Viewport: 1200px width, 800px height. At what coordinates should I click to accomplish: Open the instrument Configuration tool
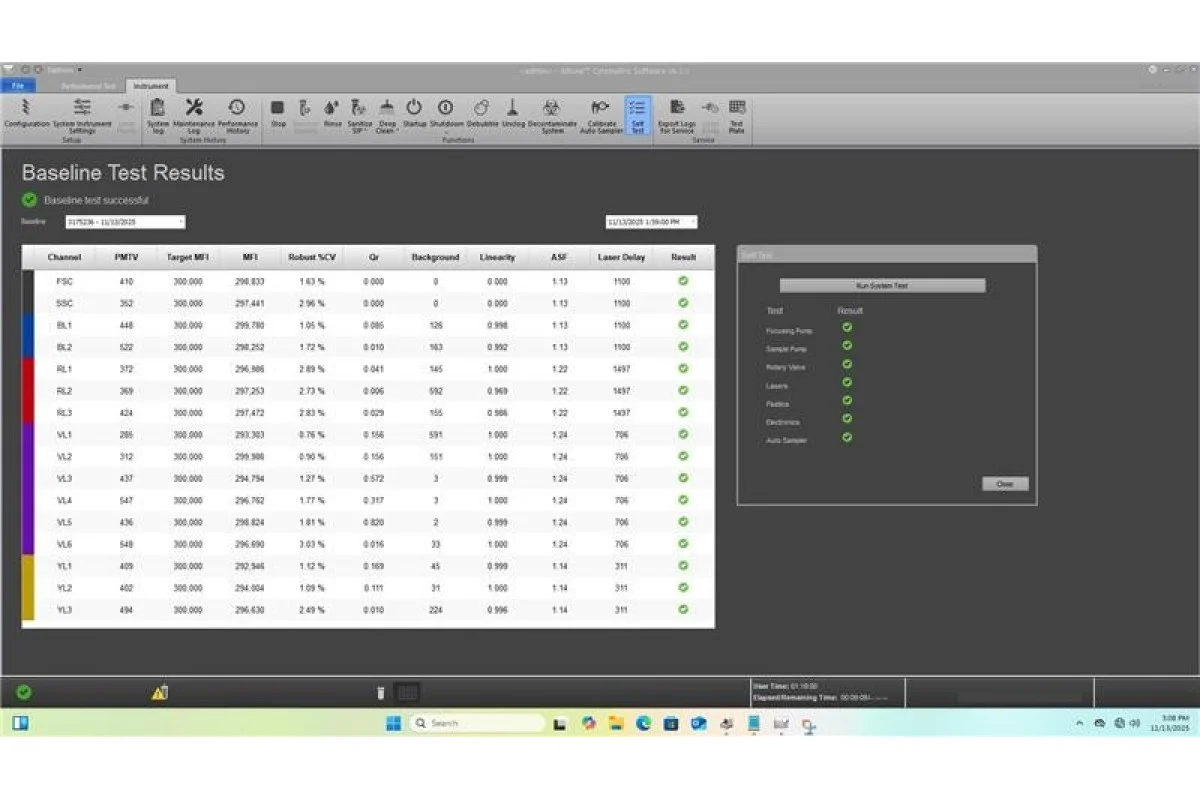pyautogui.click(x=26, y=112)
